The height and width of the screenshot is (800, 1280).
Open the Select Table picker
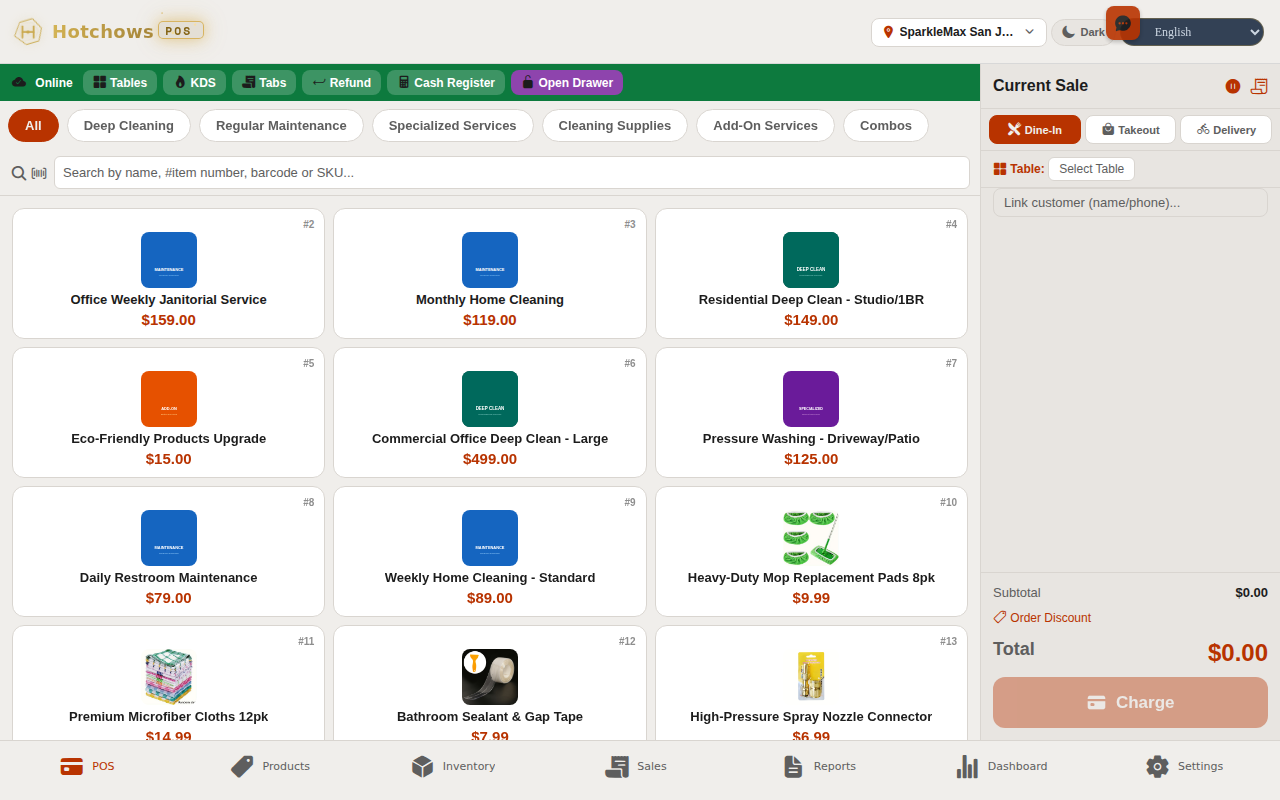1091,168
